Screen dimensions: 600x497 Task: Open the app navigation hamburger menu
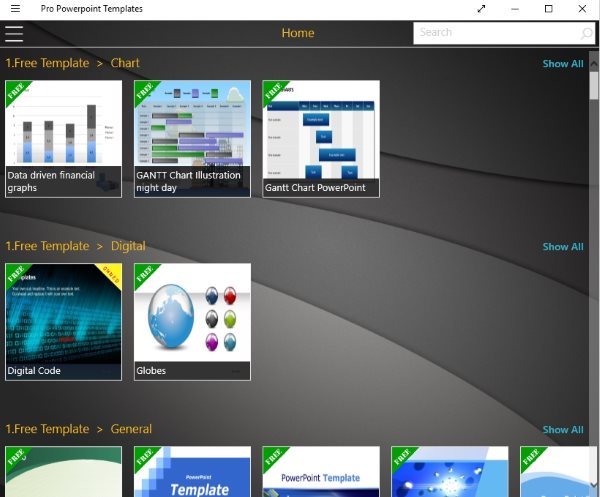(14, 34)
